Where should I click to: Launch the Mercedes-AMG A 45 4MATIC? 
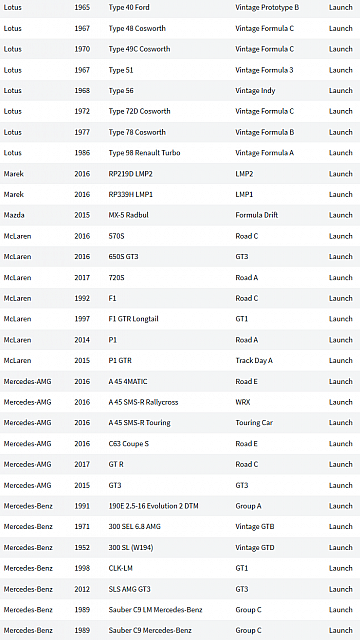(340, 381)
